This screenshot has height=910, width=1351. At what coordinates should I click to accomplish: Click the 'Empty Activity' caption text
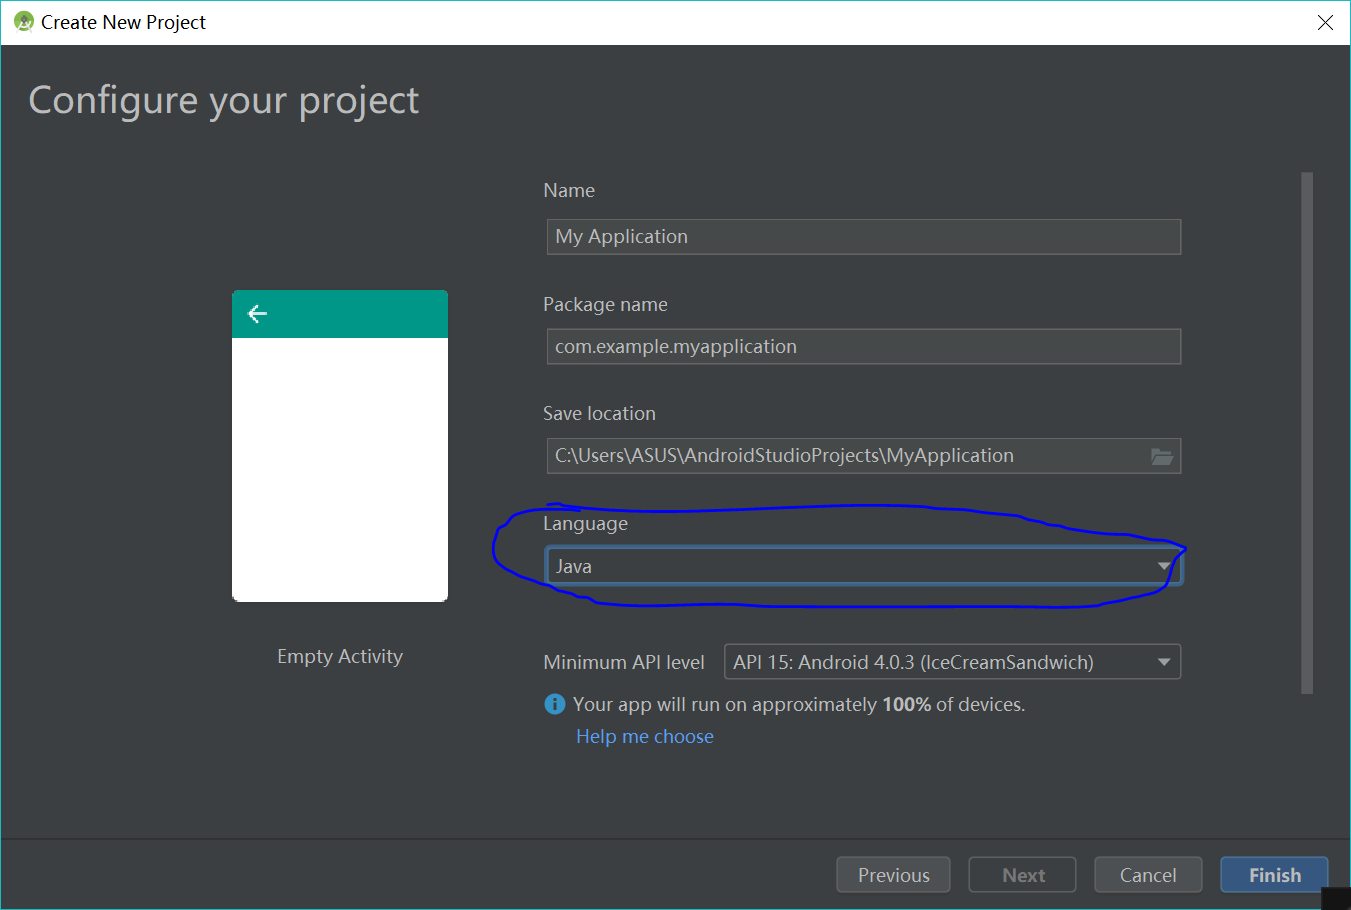click(340, 656)
